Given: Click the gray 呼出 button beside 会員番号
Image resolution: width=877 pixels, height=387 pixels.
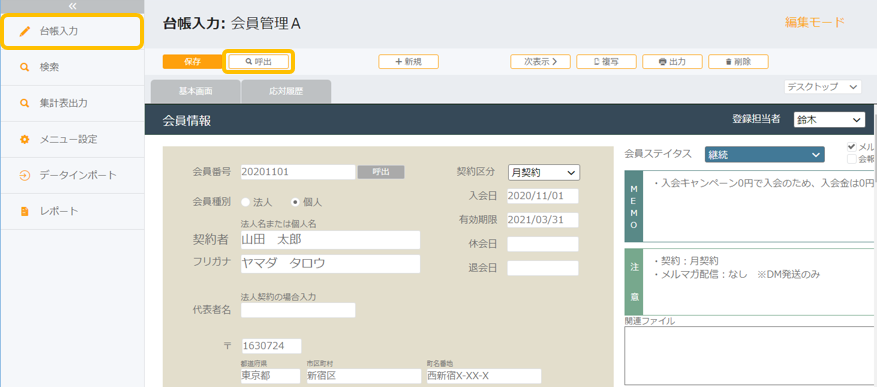Looking at the screenshot, I should point(381,172).
